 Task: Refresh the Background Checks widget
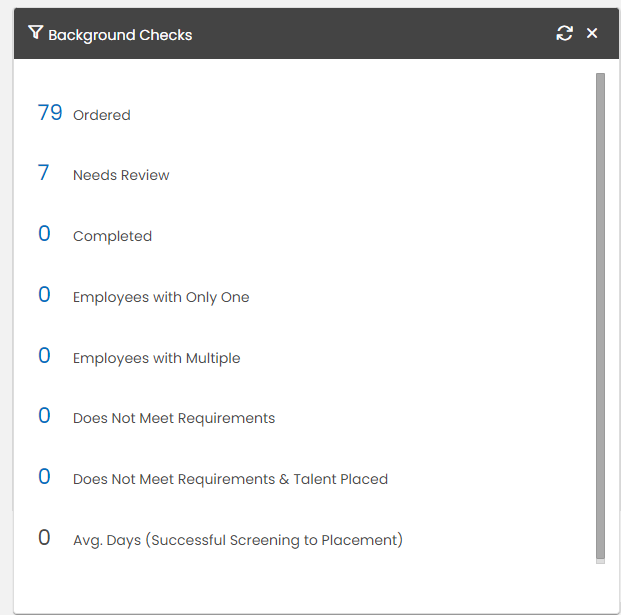(x=564, y=33)
